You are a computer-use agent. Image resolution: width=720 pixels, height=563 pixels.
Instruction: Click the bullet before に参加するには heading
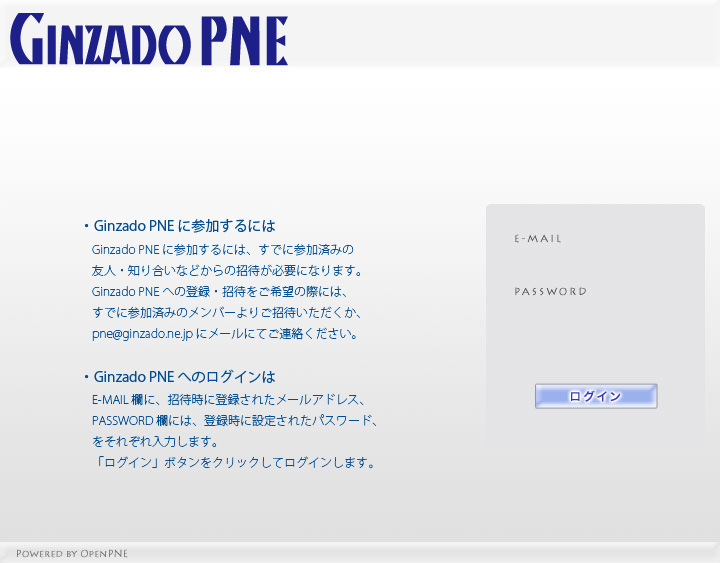pos(86,227)
